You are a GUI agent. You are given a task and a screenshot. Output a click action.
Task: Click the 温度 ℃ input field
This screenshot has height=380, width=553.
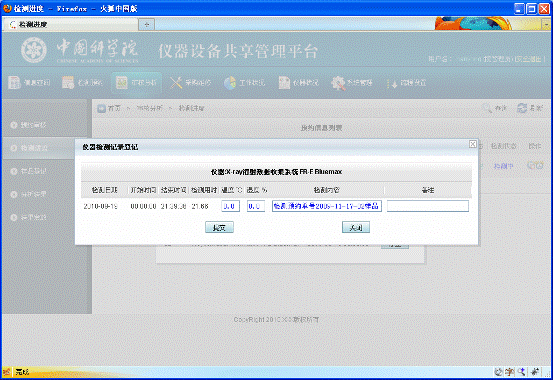[x=231, y=206]
